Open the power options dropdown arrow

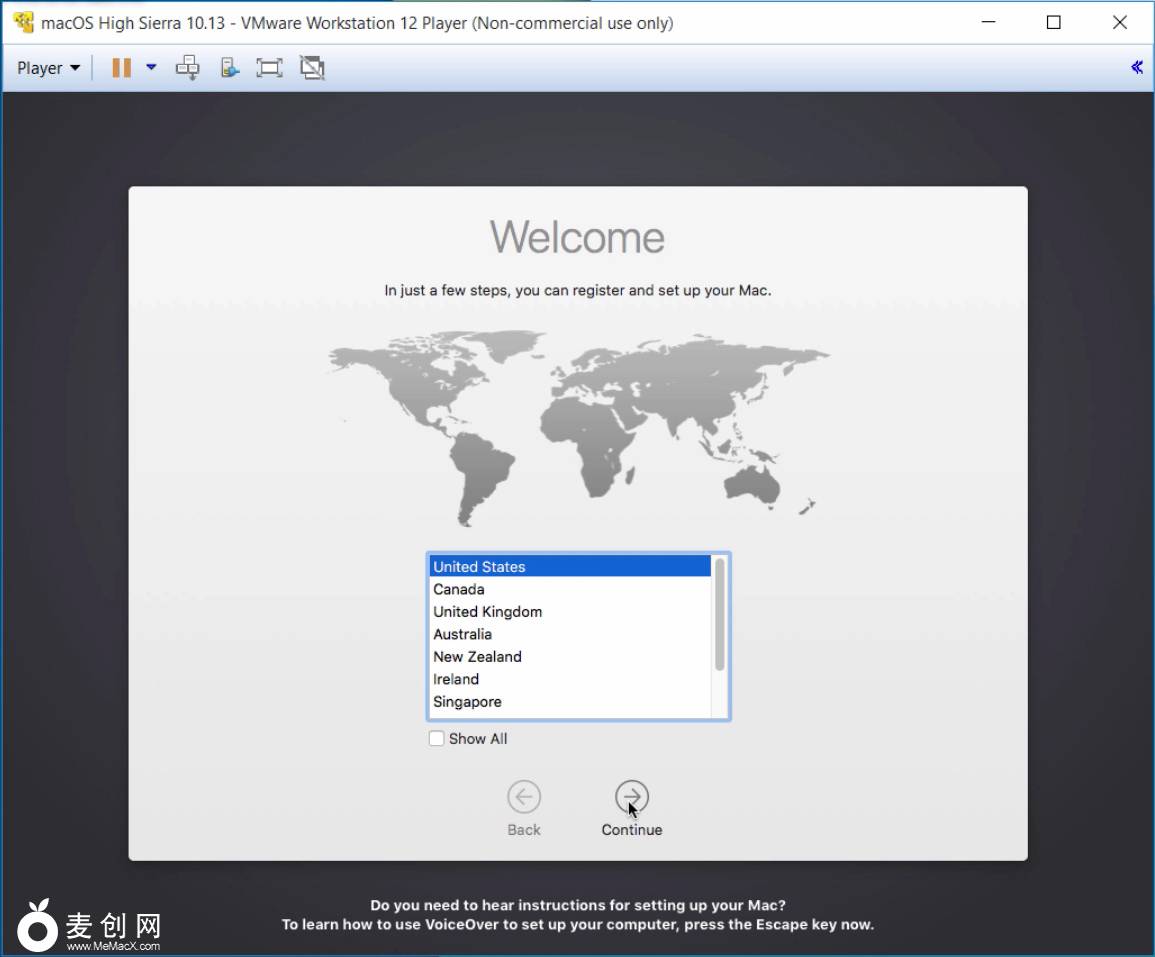(151, 68)
